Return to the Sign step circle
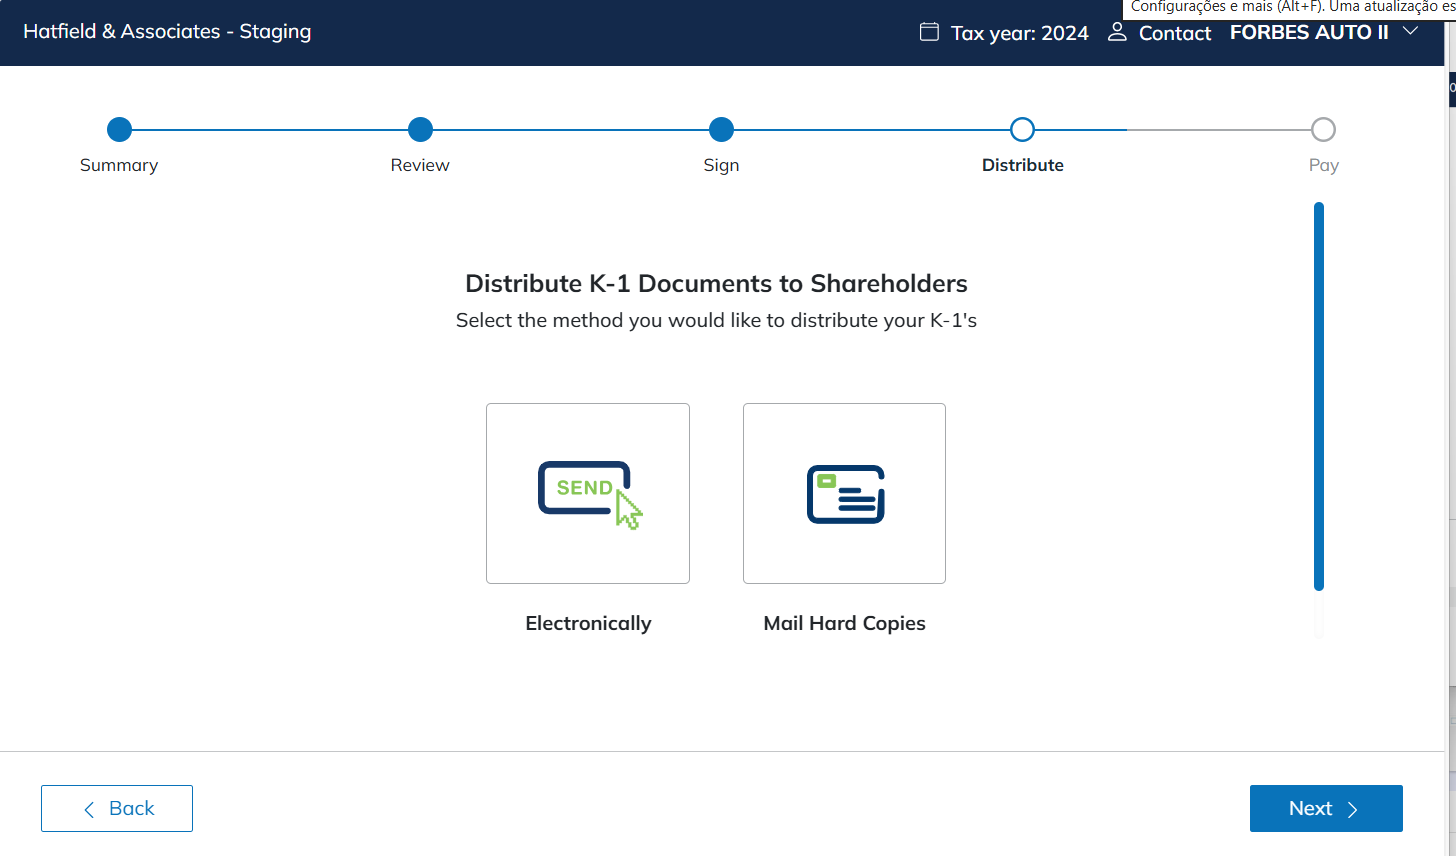 (x=721, y=129)
